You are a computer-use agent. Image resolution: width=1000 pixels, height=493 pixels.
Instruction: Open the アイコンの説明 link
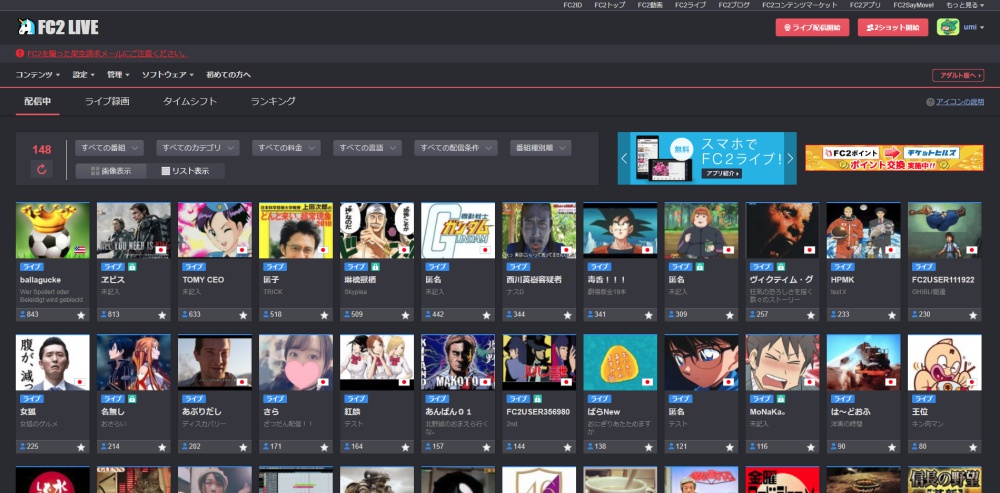[x=960, y=102]
